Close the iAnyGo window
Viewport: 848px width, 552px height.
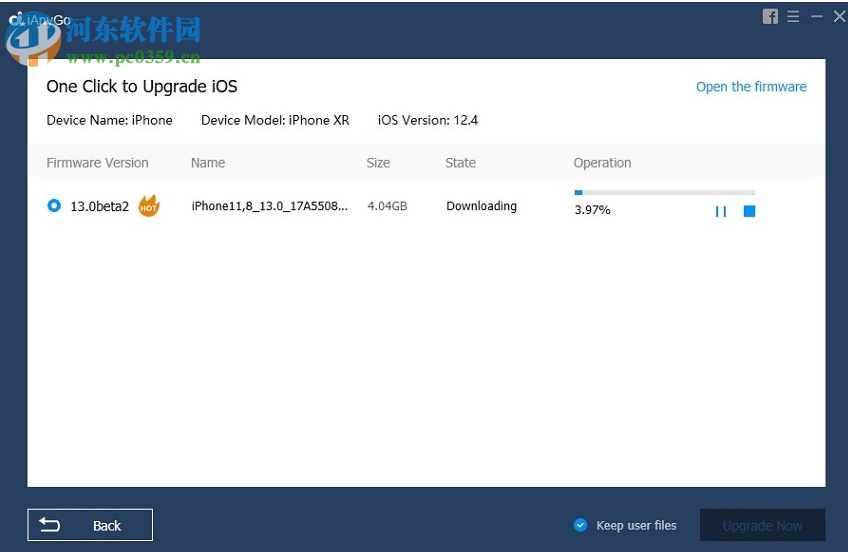tap(838, 17)
